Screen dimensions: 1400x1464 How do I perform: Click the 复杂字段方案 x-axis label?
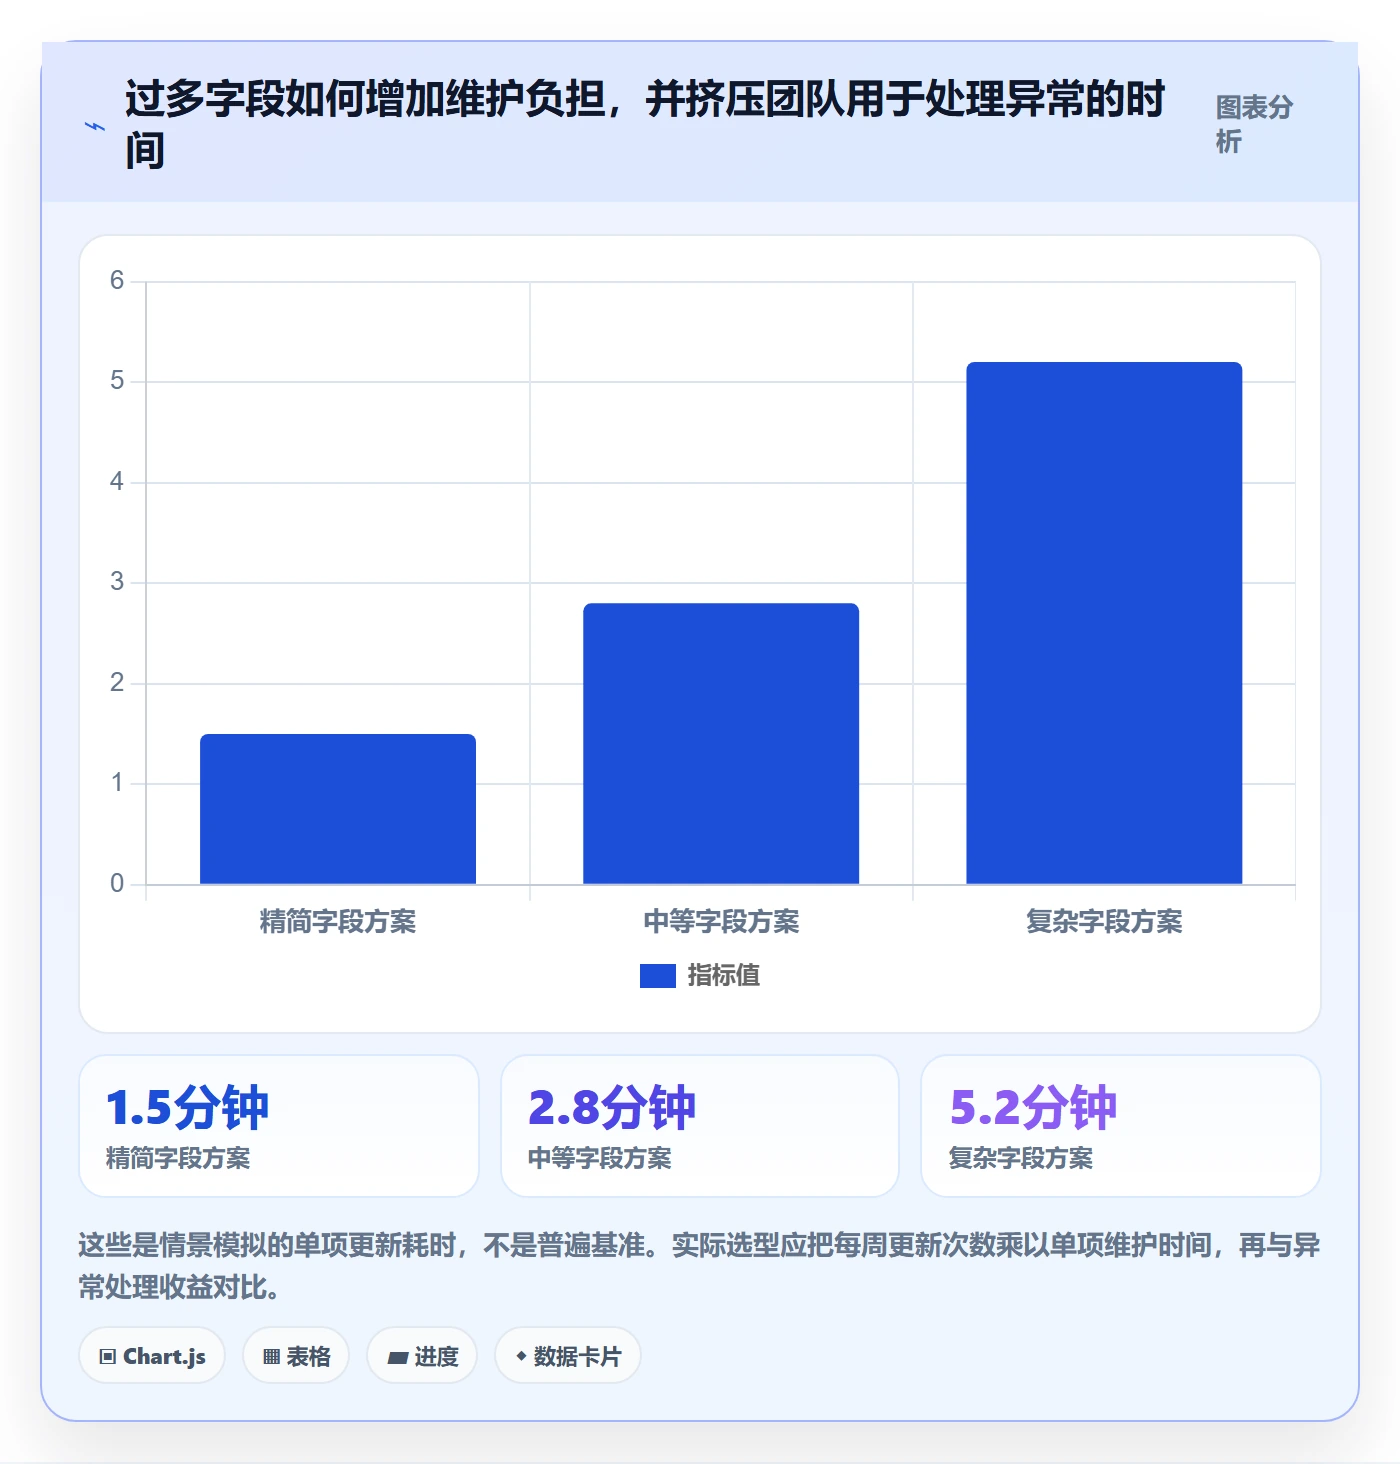click(1104, 921)
